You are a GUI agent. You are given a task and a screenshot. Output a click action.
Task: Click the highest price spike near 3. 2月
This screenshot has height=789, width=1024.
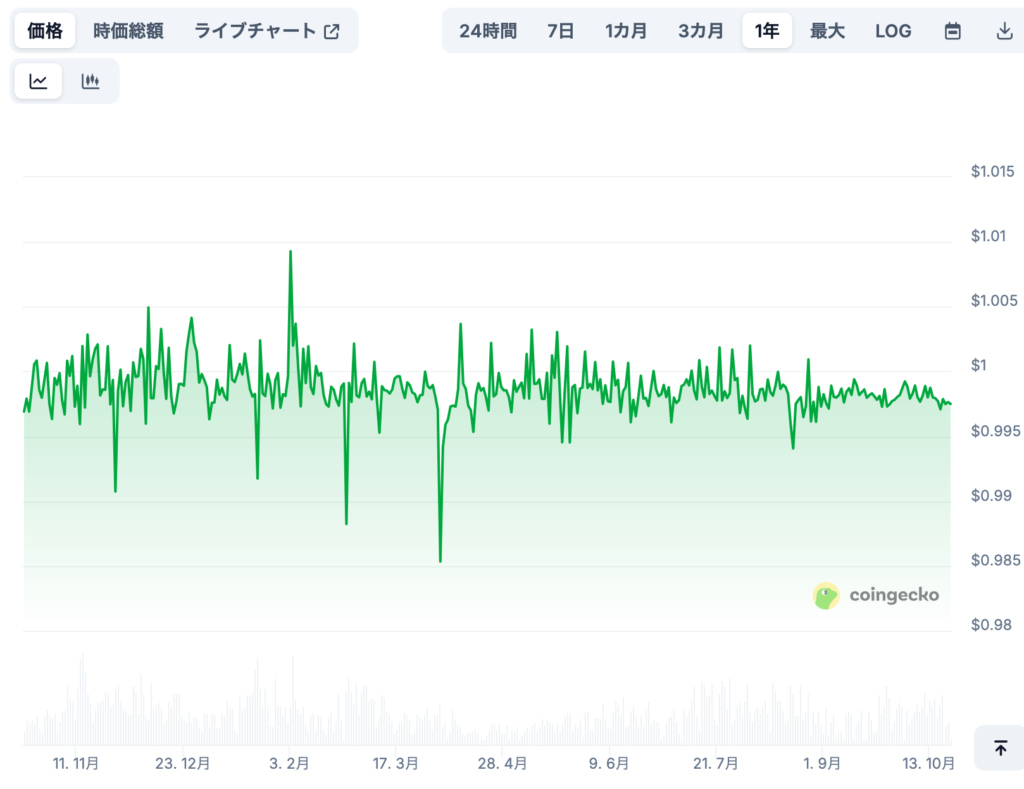click(291, 252)
